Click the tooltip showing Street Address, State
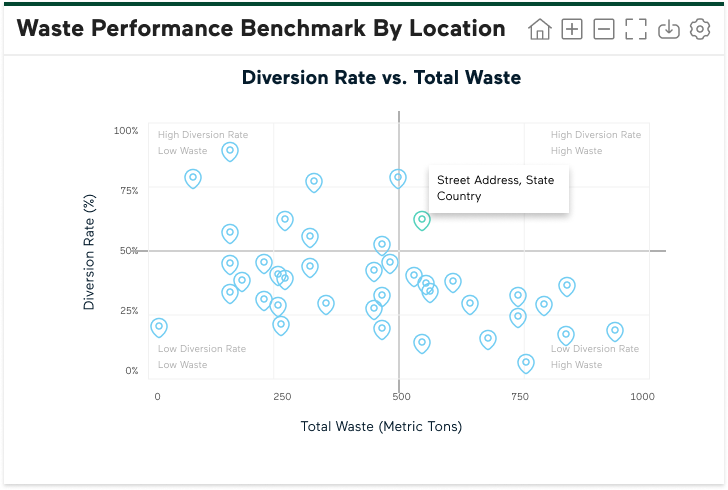This screenshot has height=490, width=728. pyautogui.click(x=499, y=188)
